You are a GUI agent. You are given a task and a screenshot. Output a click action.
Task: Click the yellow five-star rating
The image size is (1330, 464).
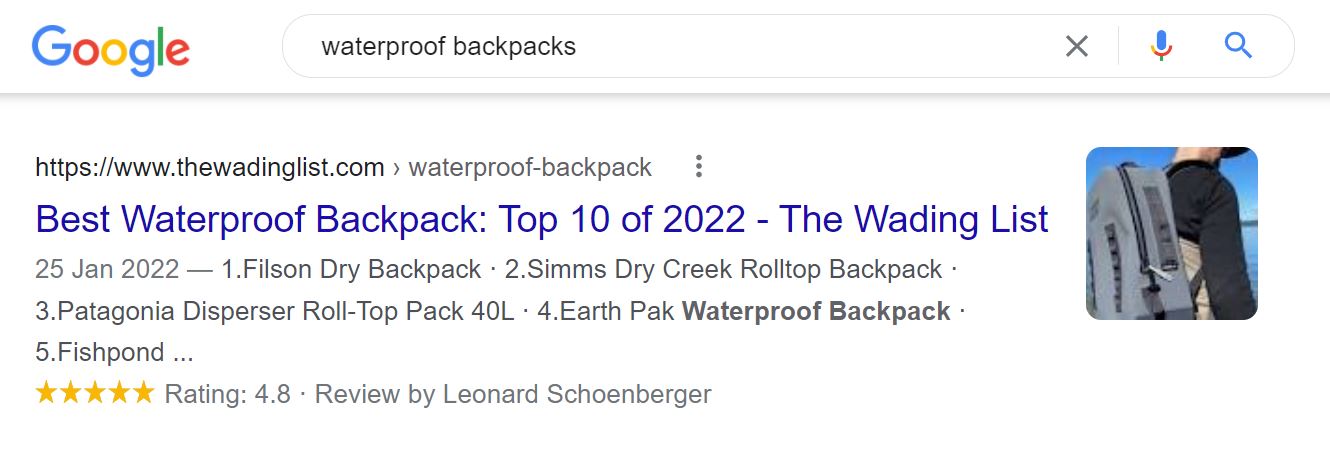click(95, 393)
